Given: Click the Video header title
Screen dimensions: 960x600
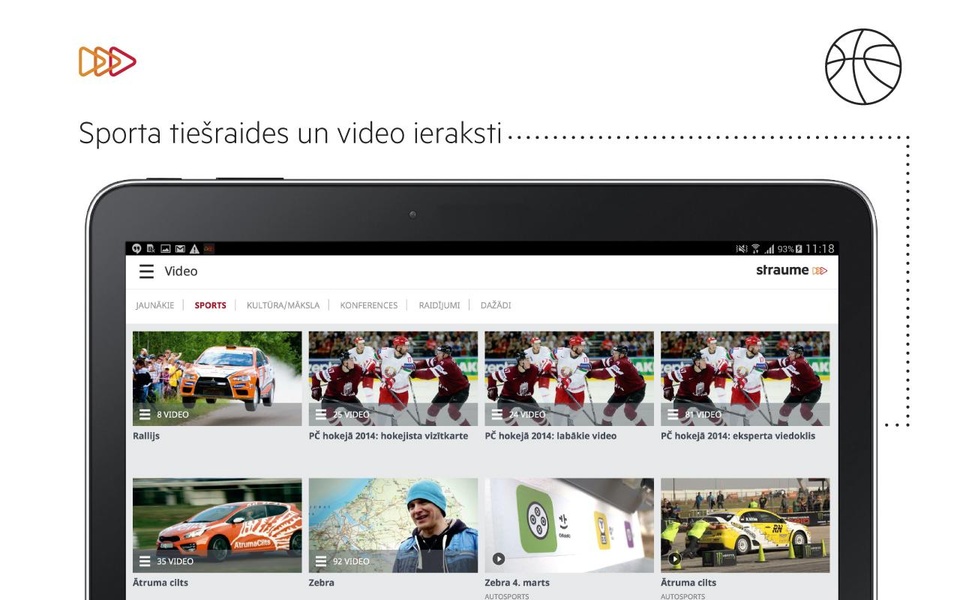Looking at the screenshot, I should click(x=181, y=271).
